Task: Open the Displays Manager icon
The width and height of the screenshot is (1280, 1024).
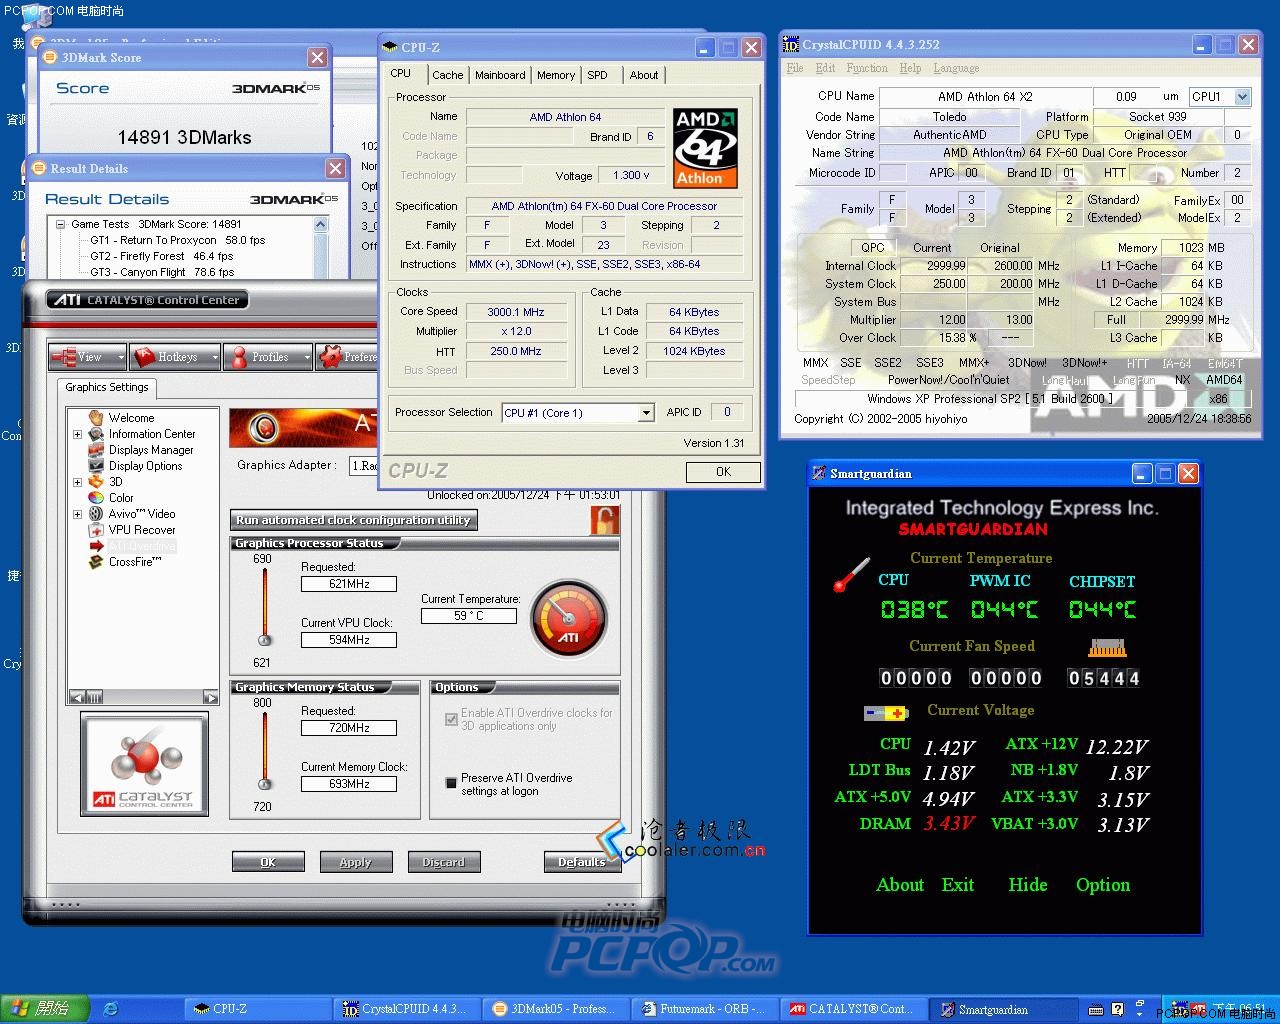Action: point(96,450)
